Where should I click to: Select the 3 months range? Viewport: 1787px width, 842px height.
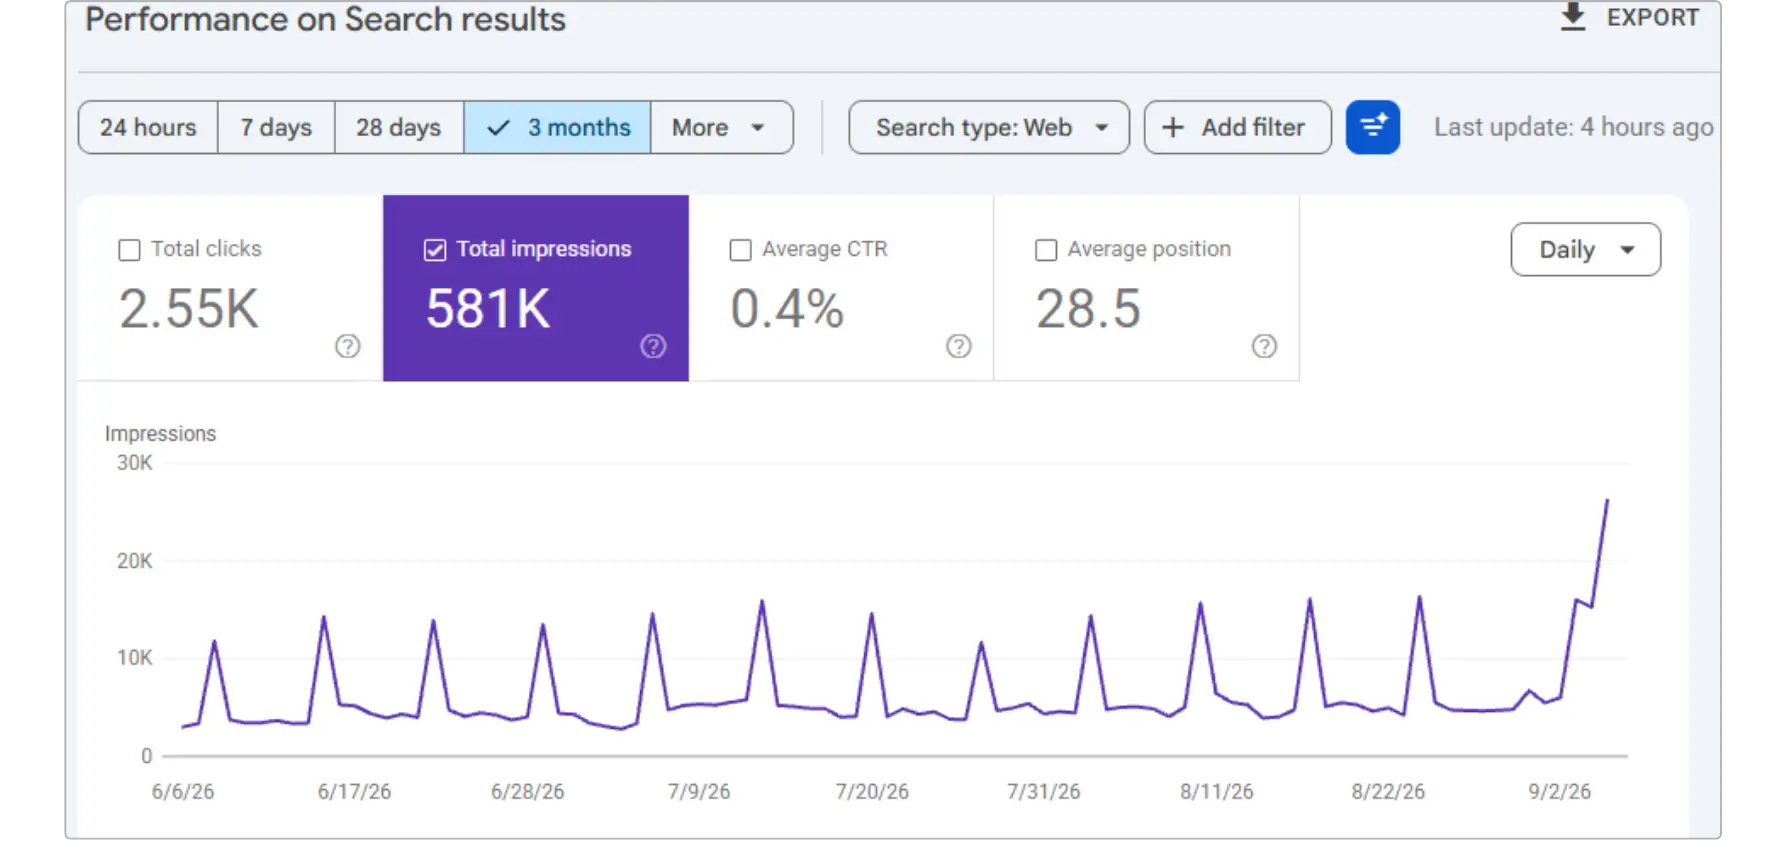pos(557,127)
